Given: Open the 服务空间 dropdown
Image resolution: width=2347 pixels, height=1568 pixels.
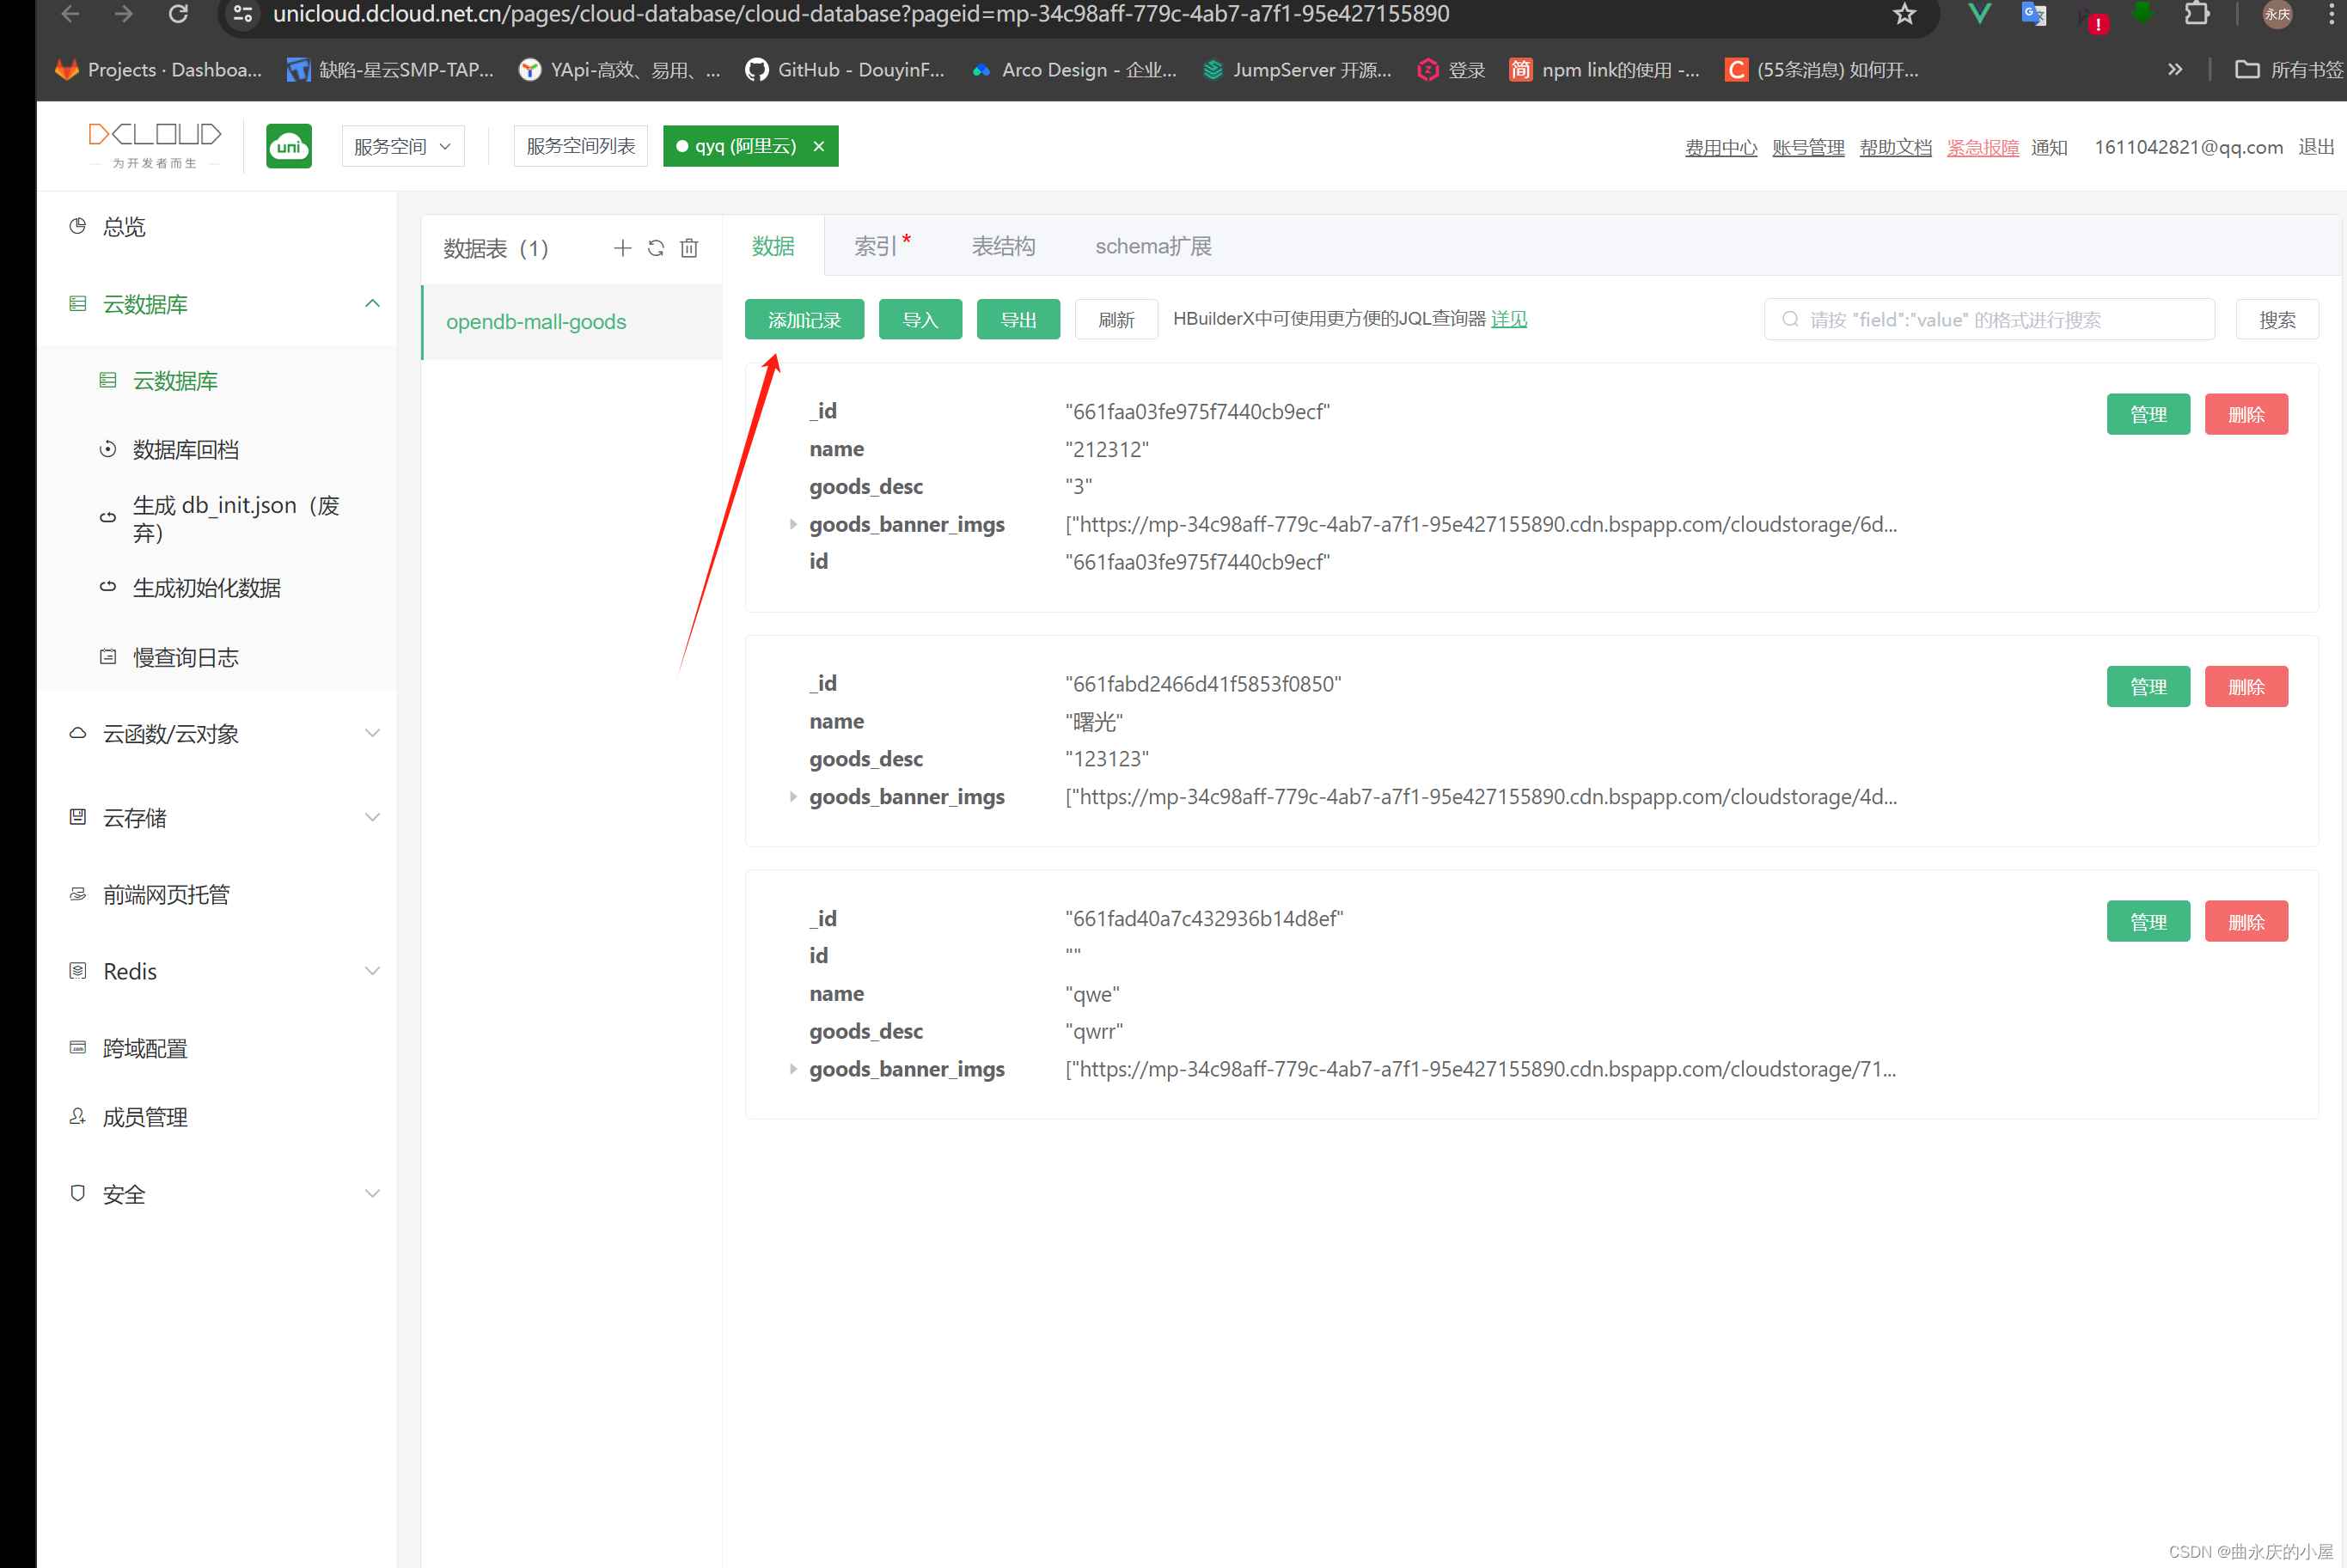Looking at the screenshot, I should pyautogui.click(x=403, y=146).
